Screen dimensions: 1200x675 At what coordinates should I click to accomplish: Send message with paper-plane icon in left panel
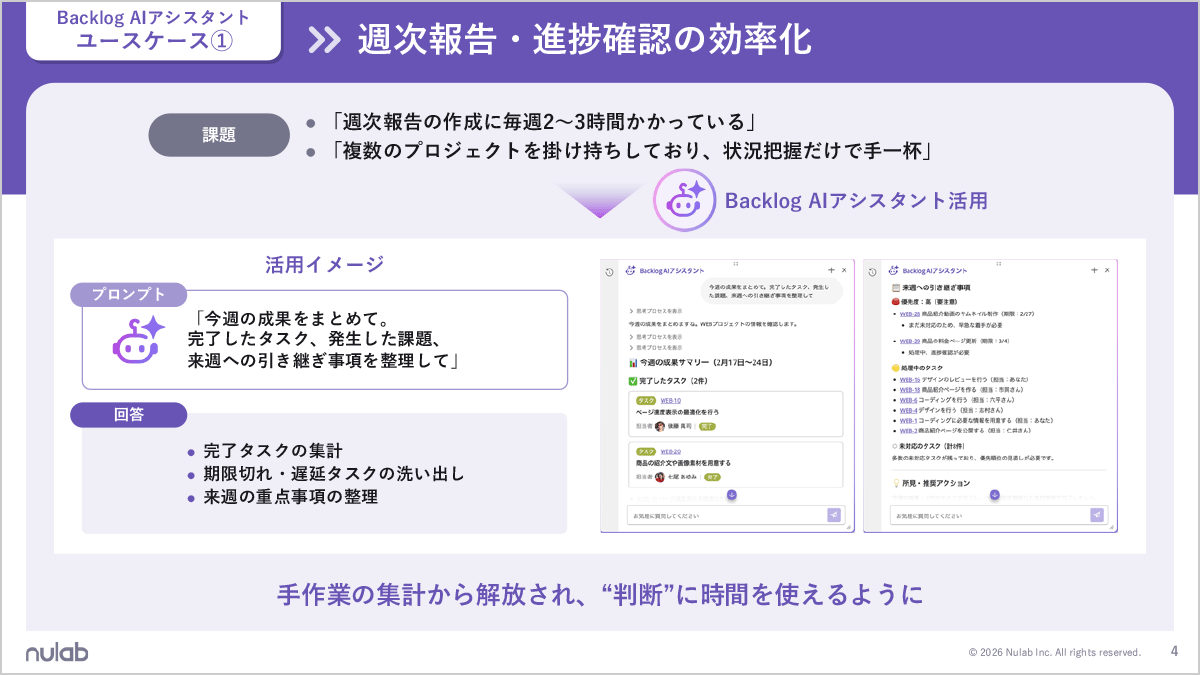(x=836, y=515)
